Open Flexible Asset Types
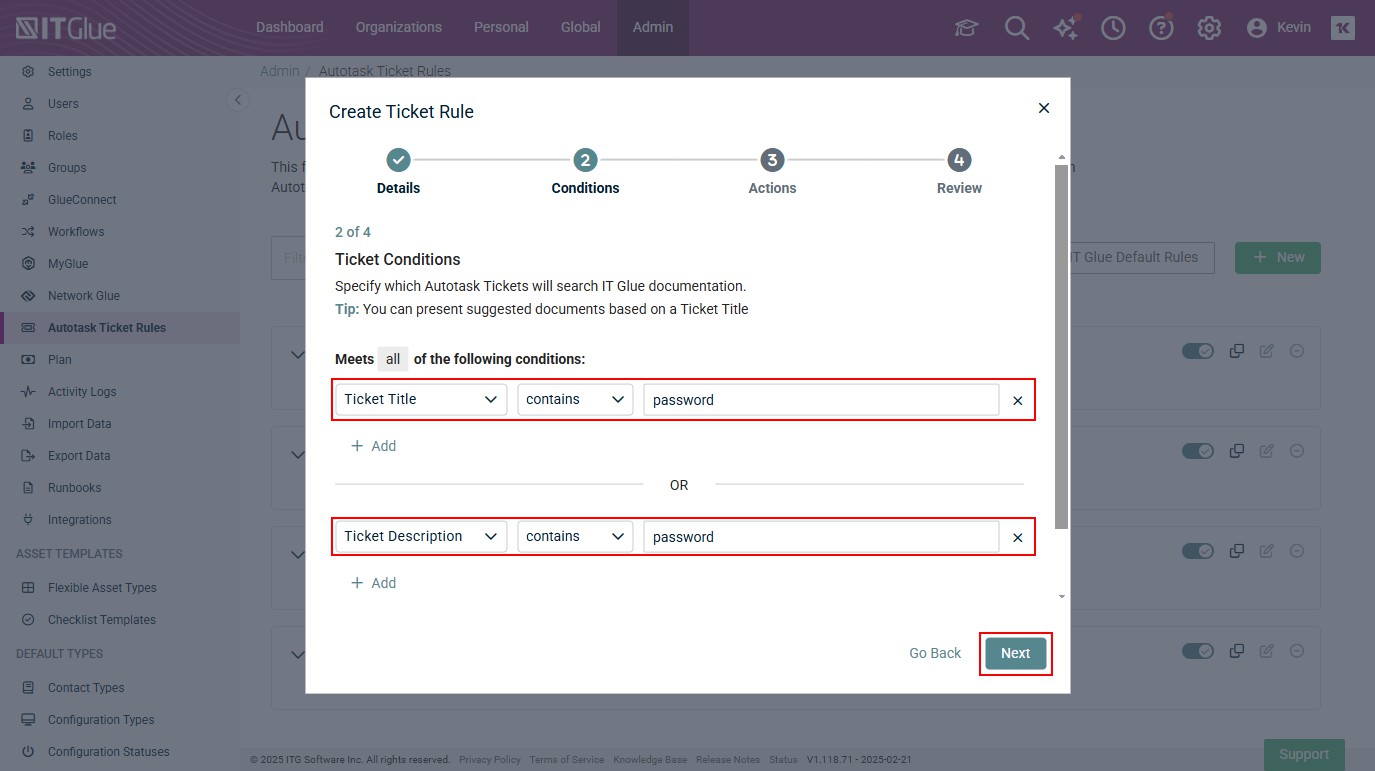Screen dimensions: 1375x771 102,588
